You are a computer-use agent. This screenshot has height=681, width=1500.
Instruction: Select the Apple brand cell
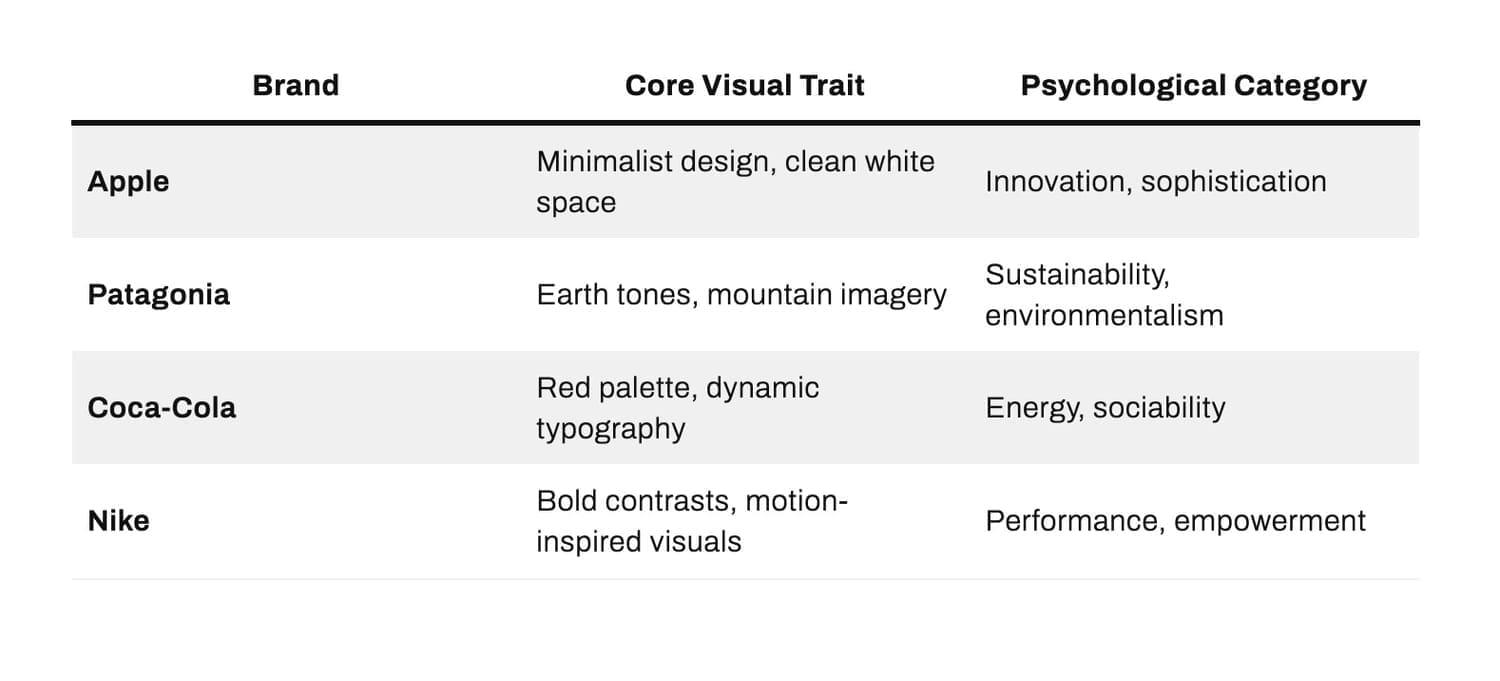129,182
